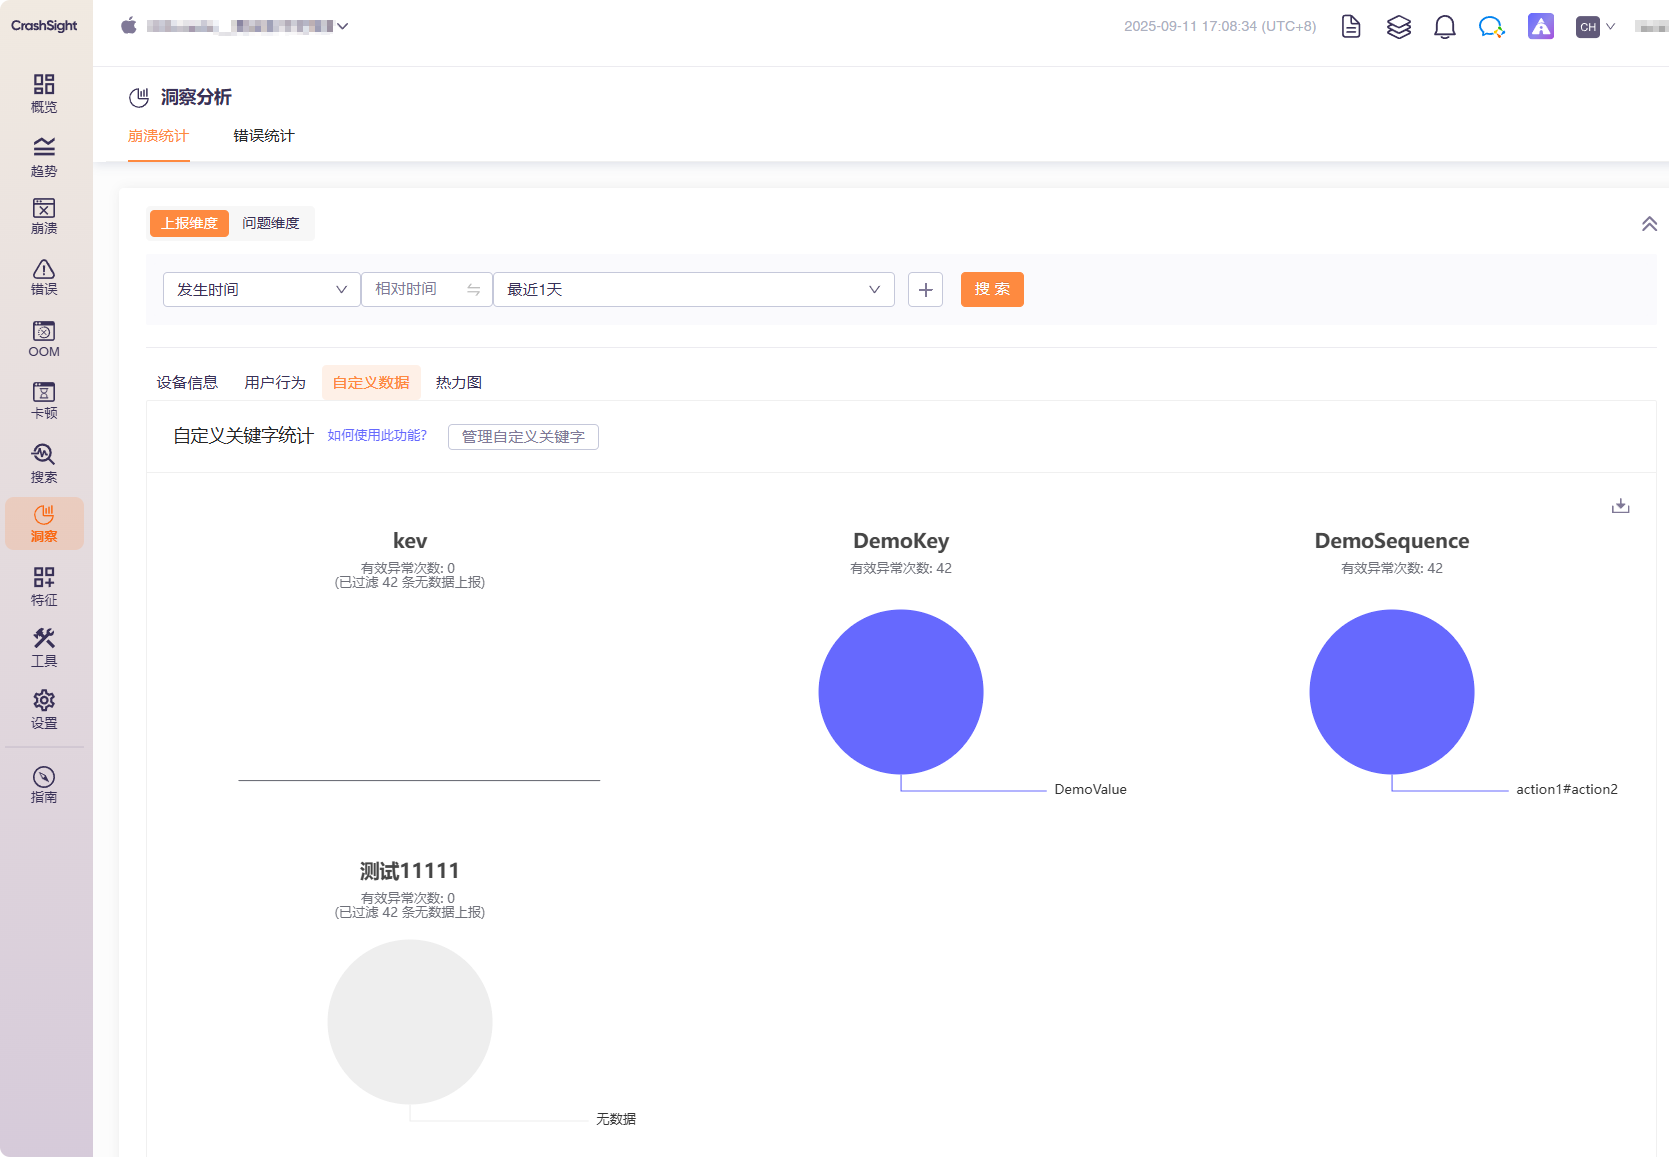Screen dimensions: 1669x1157
Task: Click the notification bell icon
Action: 1444,27
